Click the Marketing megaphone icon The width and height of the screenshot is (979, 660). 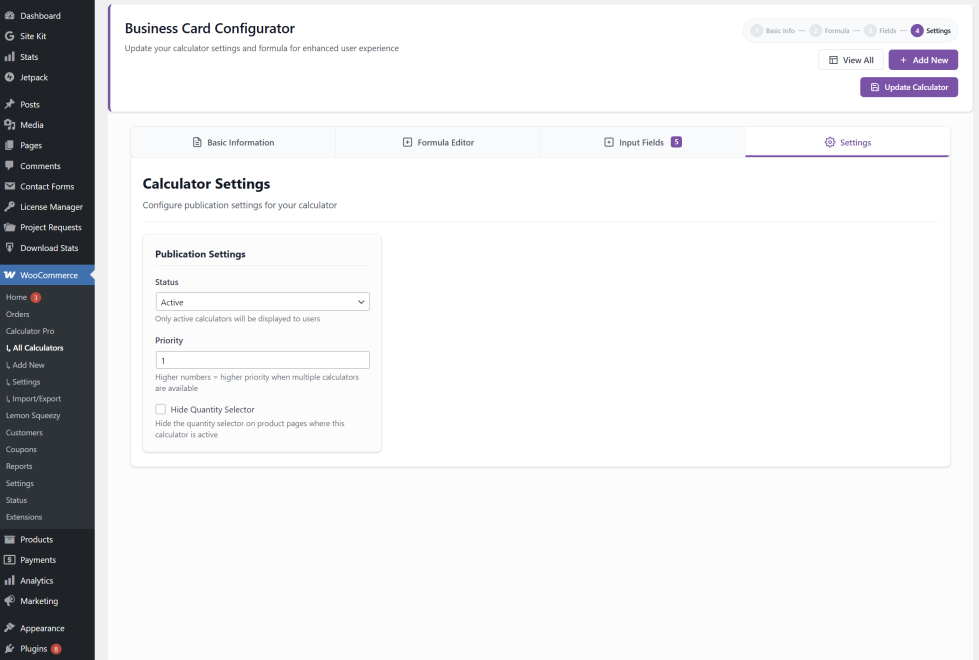(10, 601)
